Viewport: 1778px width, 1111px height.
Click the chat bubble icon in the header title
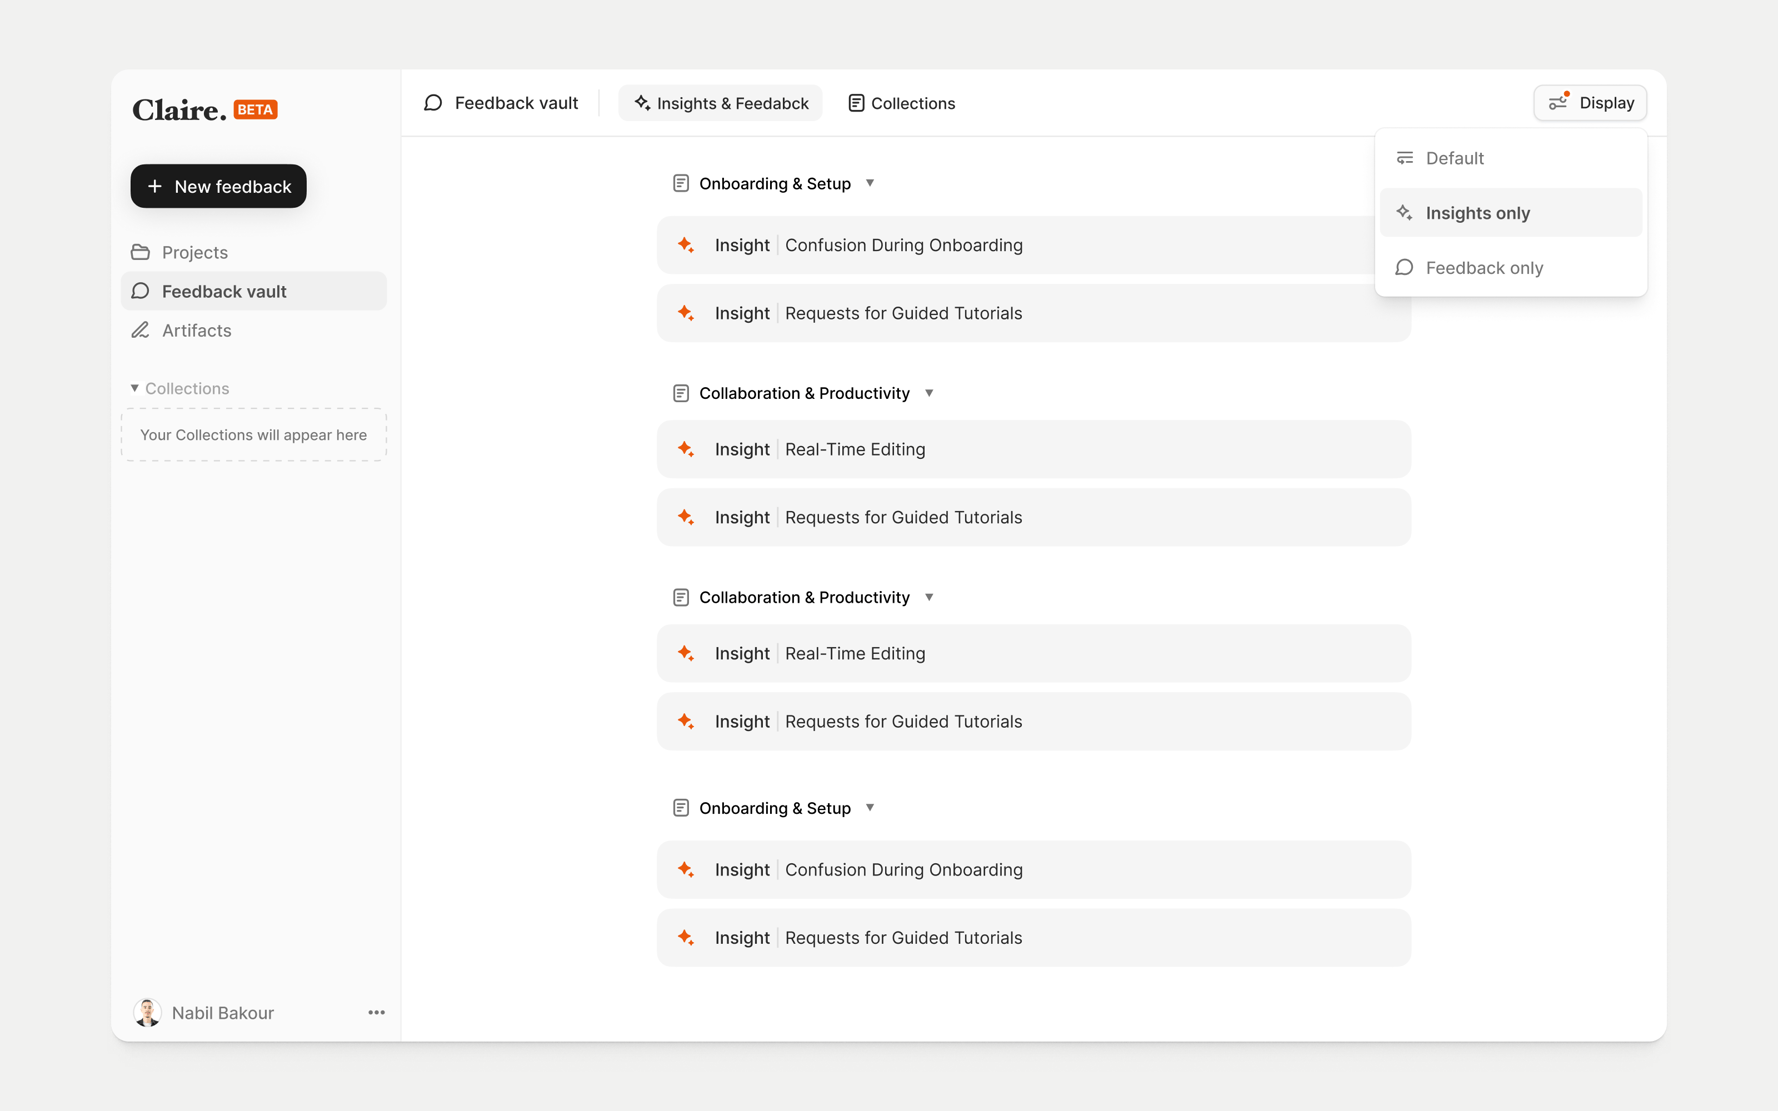433,103
